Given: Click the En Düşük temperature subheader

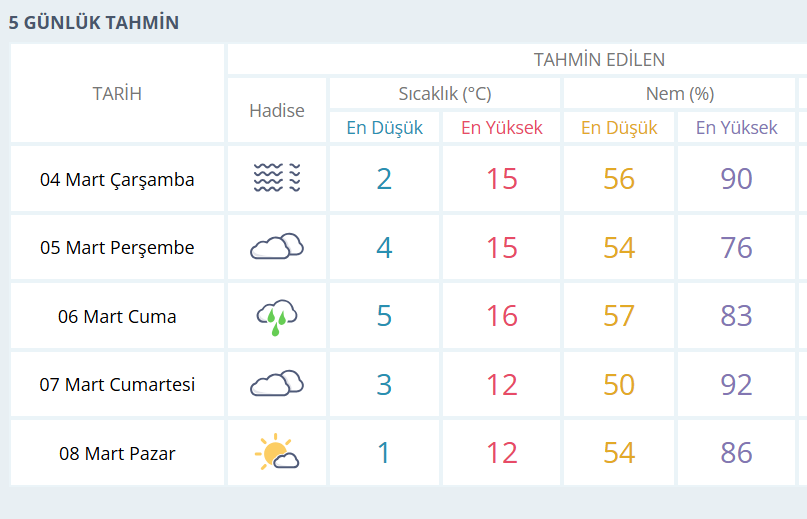Looking at the screenshot, I should tap(385, 128).
